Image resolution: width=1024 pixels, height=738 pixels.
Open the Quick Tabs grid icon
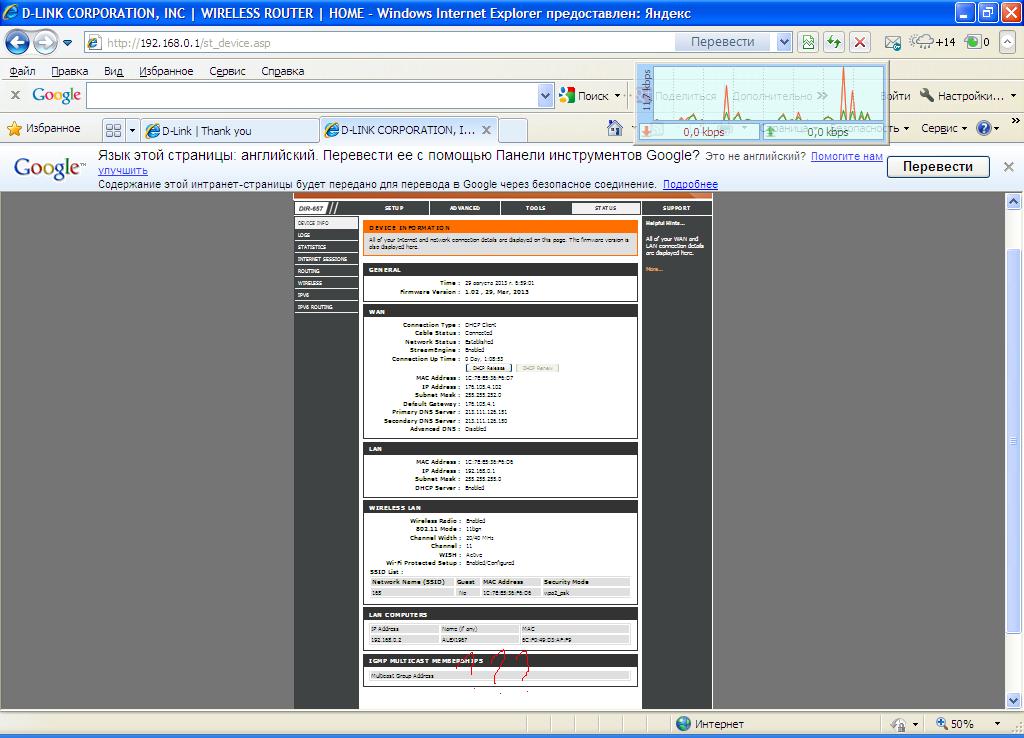click(114, 130)
